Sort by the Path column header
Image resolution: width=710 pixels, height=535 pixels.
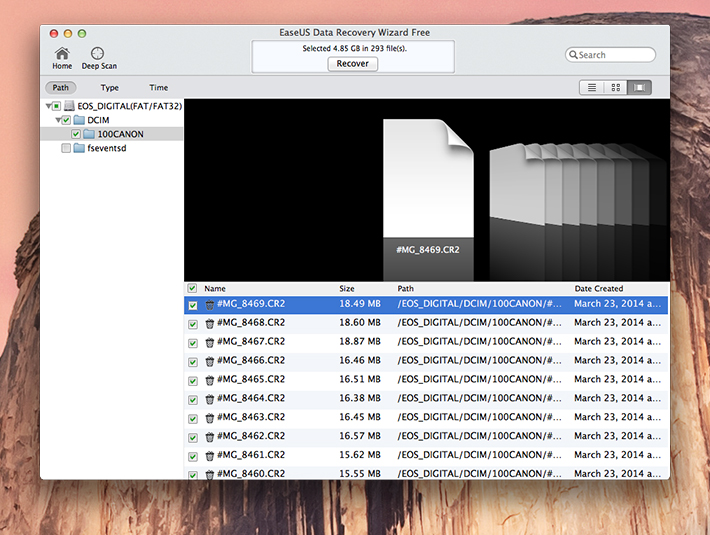406,288
